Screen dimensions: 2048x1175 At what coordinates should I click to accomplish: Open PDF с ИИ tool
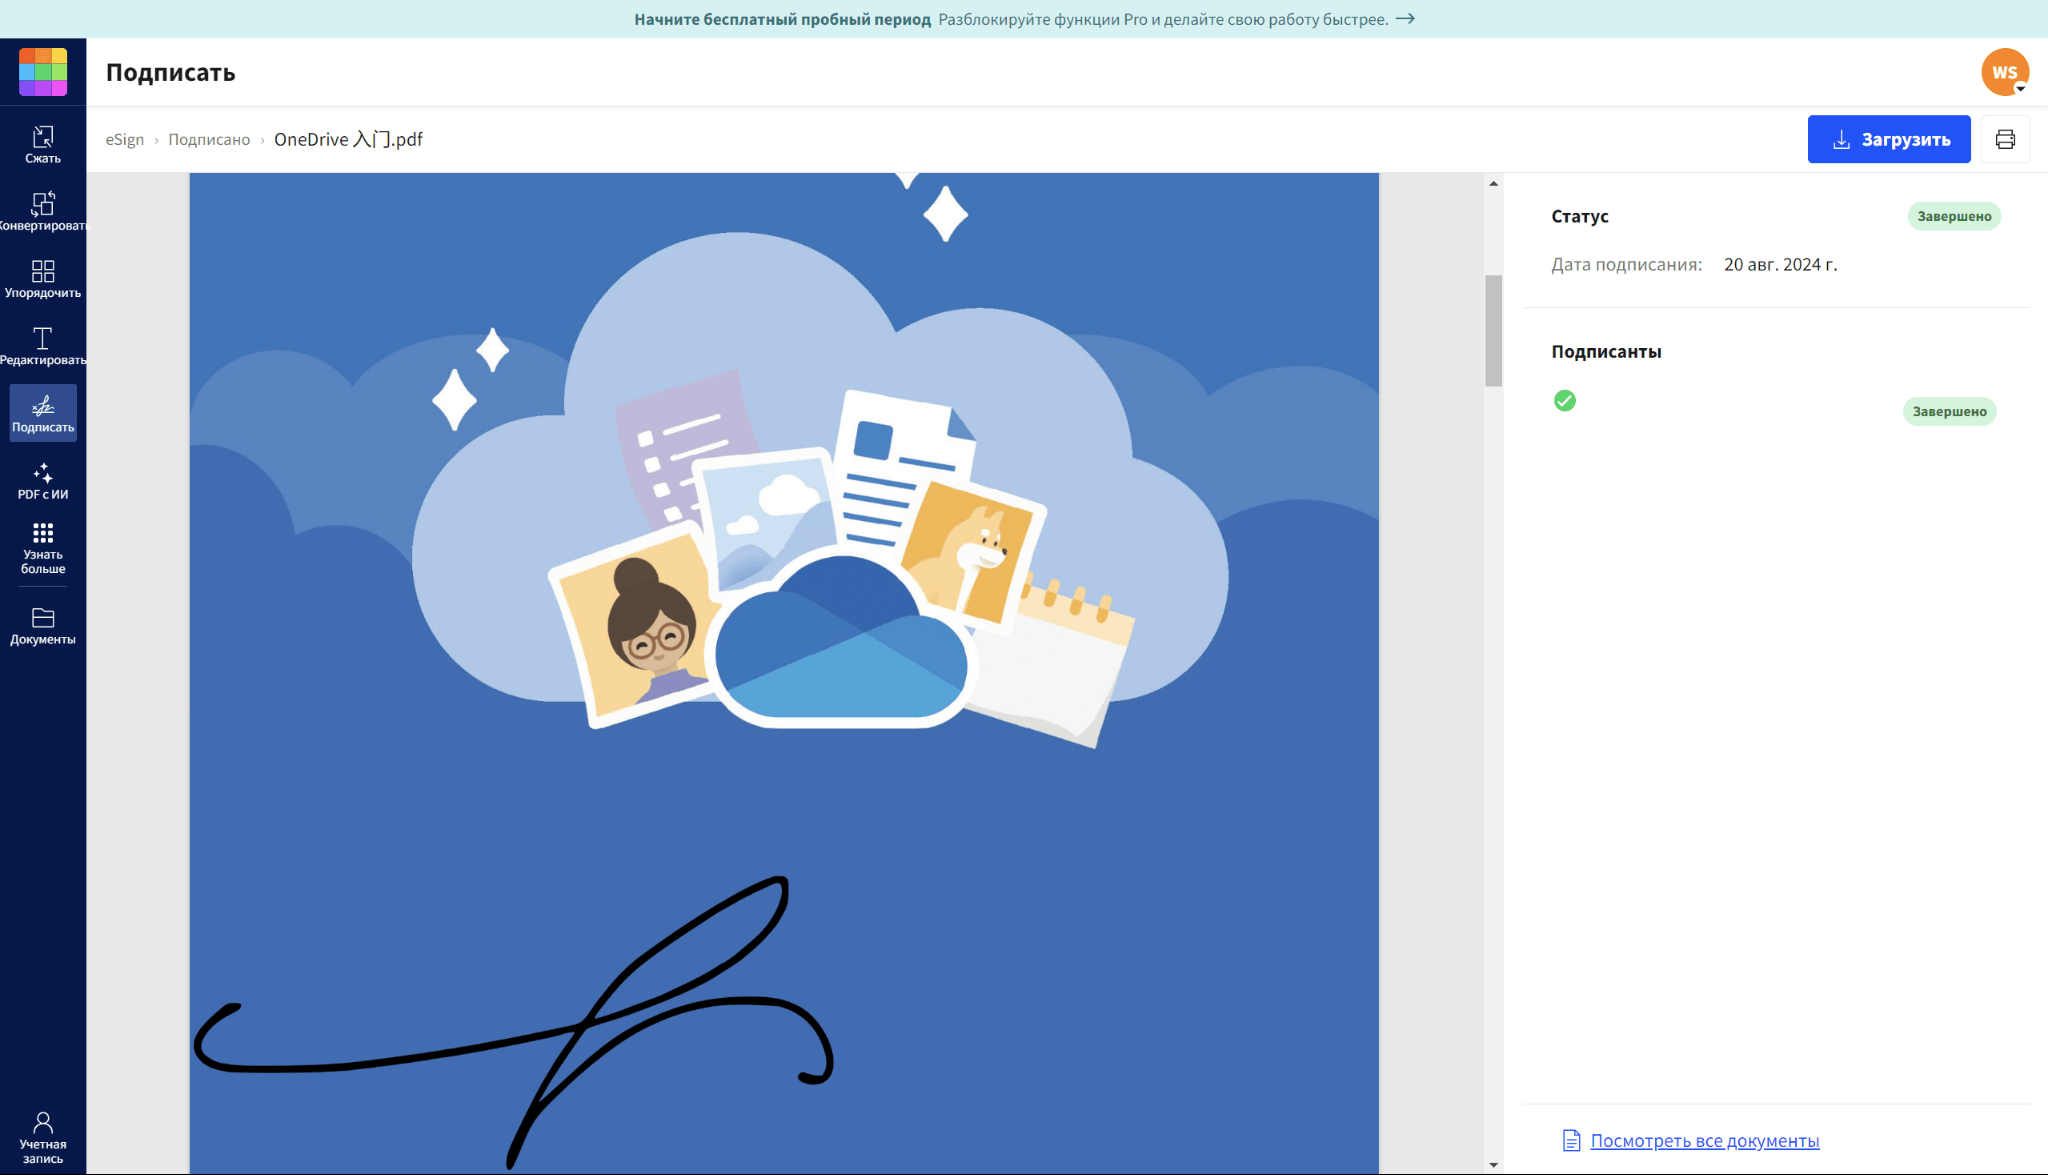tap(43, 480)
